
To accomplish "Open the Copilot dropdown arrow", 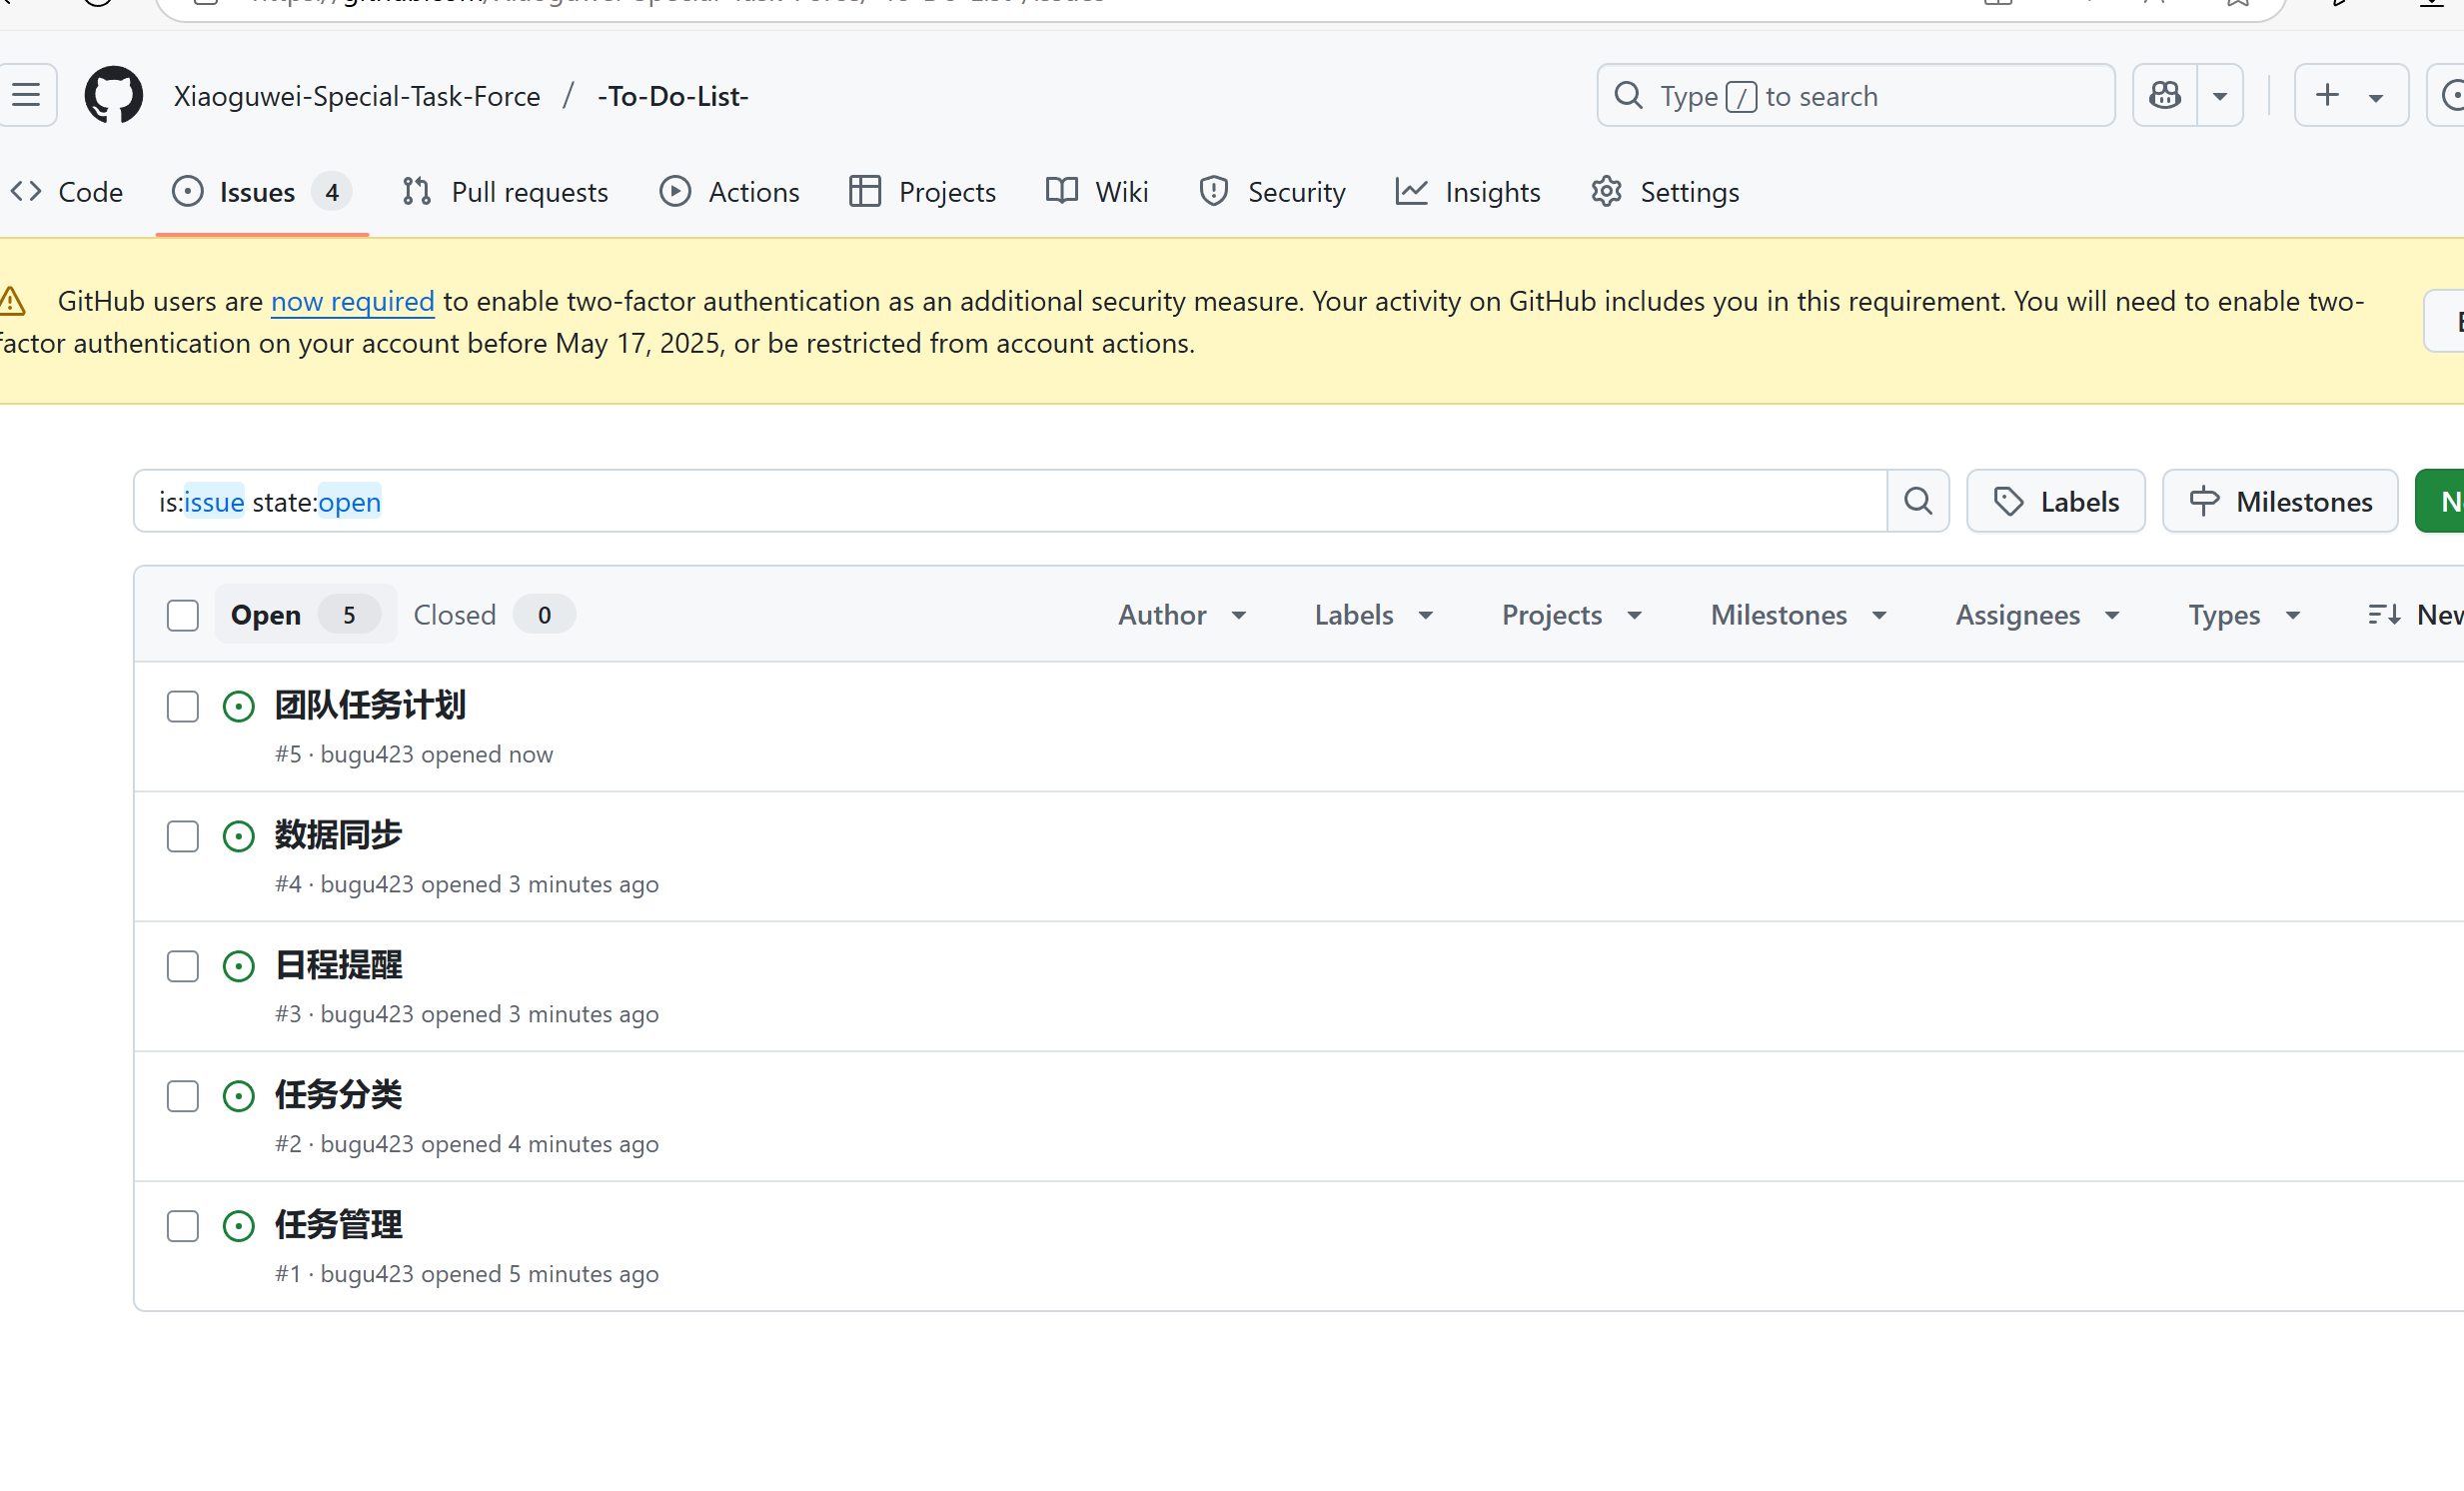I will [2220, 96].
